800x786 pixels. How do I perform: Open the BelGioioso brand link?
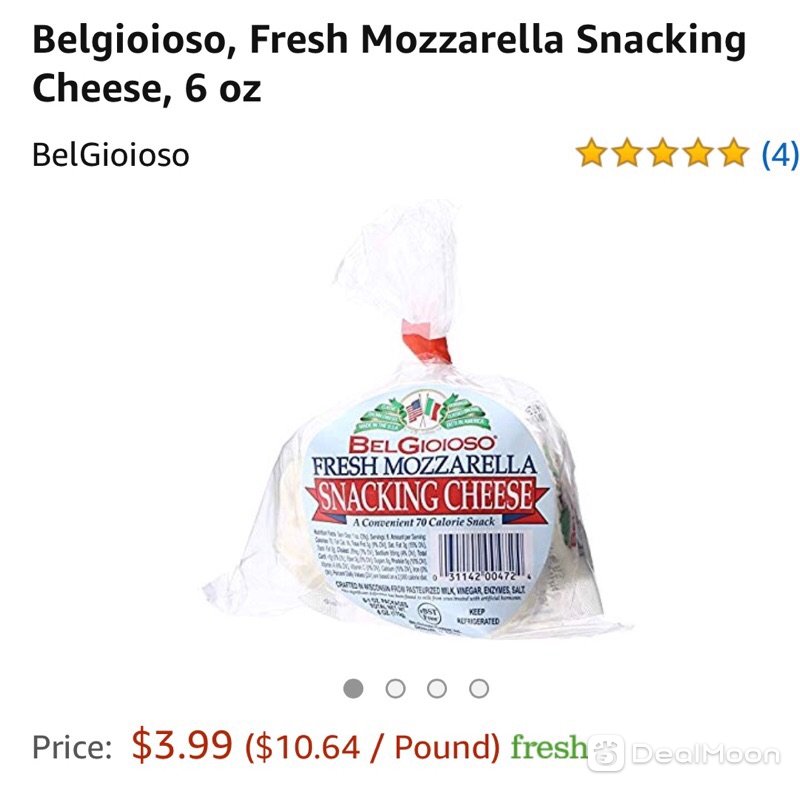pyautogui.click(x=111, y=155)
